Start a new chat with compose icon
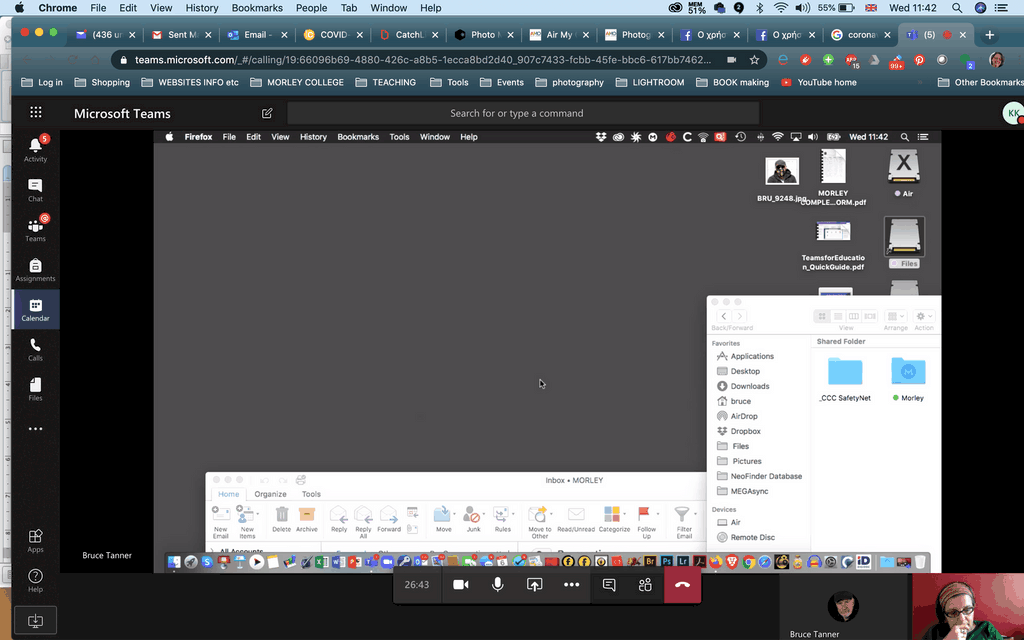This screenshot has width=1024, height=640. pos(267,113)
